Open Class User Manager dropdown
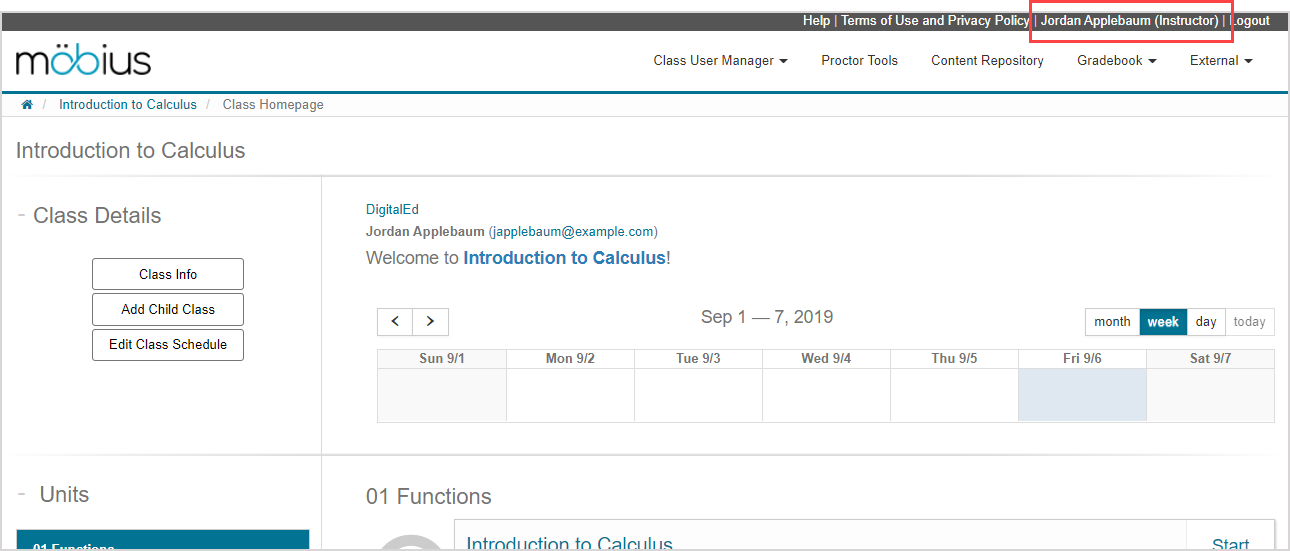Screen dimensions: 1290x551 [720, 60]
